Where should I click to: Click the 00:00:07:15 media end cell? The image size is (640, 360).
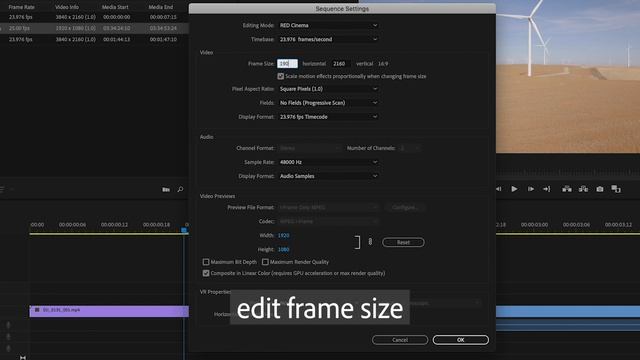[x=163, y=17]
